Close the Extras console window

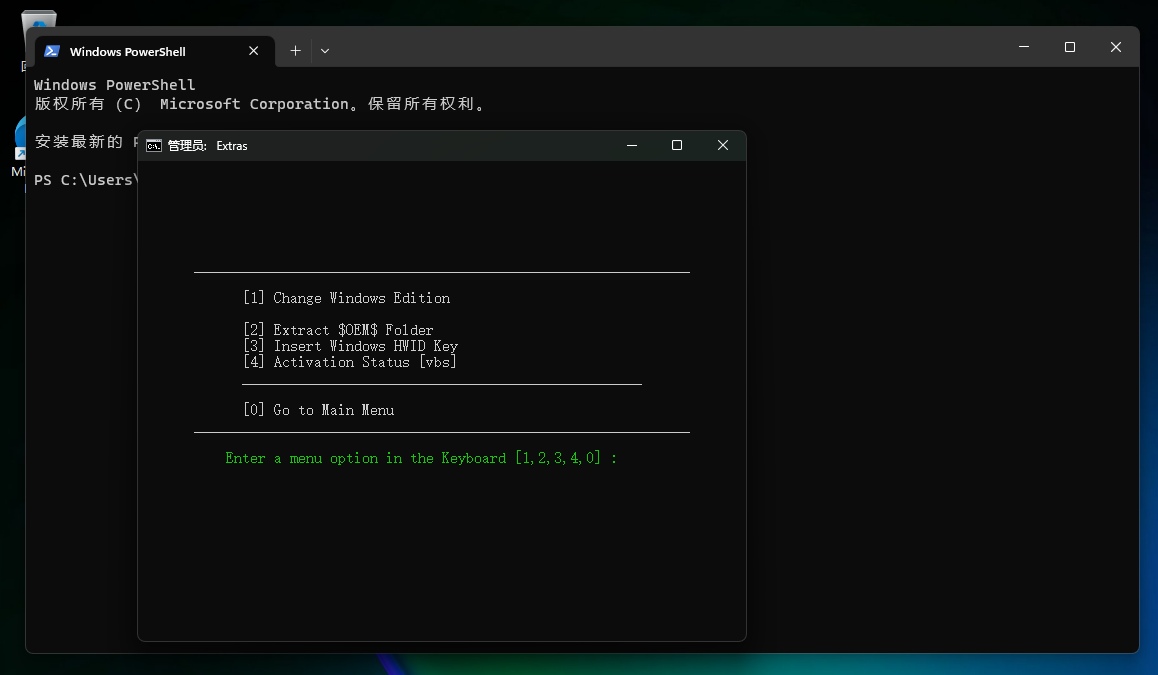723,145
